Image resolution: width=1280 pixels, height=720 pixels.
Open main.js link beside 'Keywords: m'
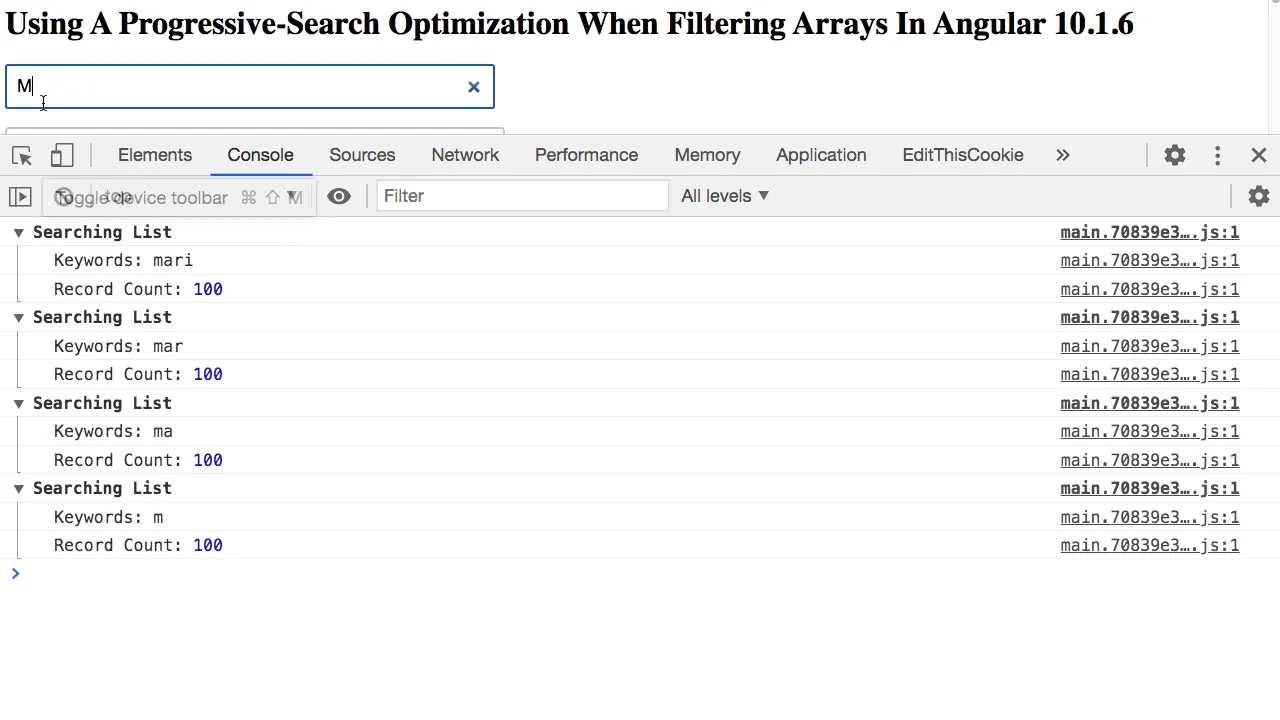click(x=1149, y=517)
